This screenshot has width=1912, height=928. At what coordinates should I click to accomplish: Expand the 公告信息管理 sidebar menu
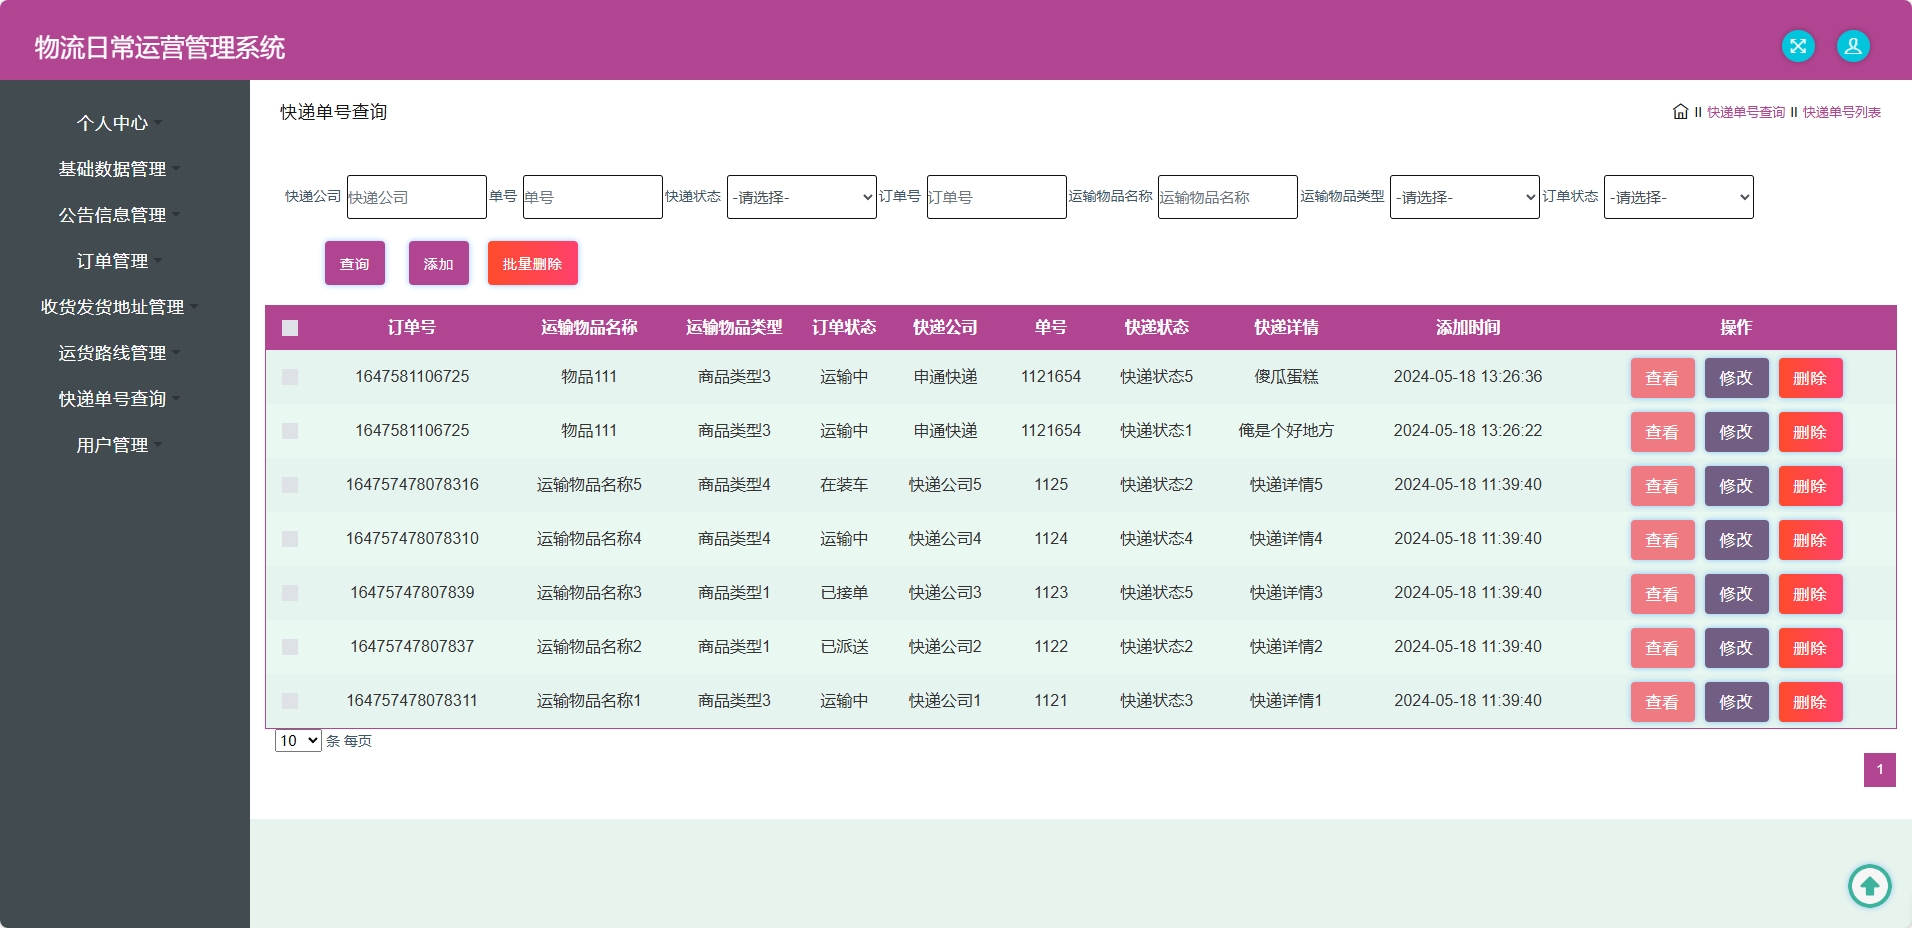pyautogui.click(x=119, y=215)
